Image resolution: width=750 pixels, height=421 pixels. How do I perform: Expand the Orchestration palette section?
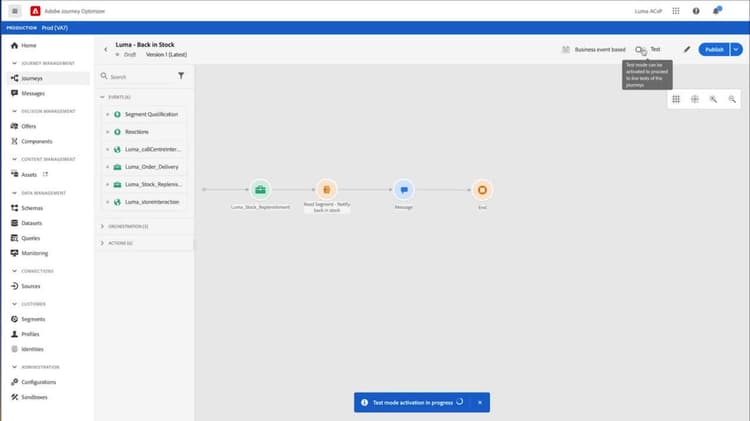point(102,226)
